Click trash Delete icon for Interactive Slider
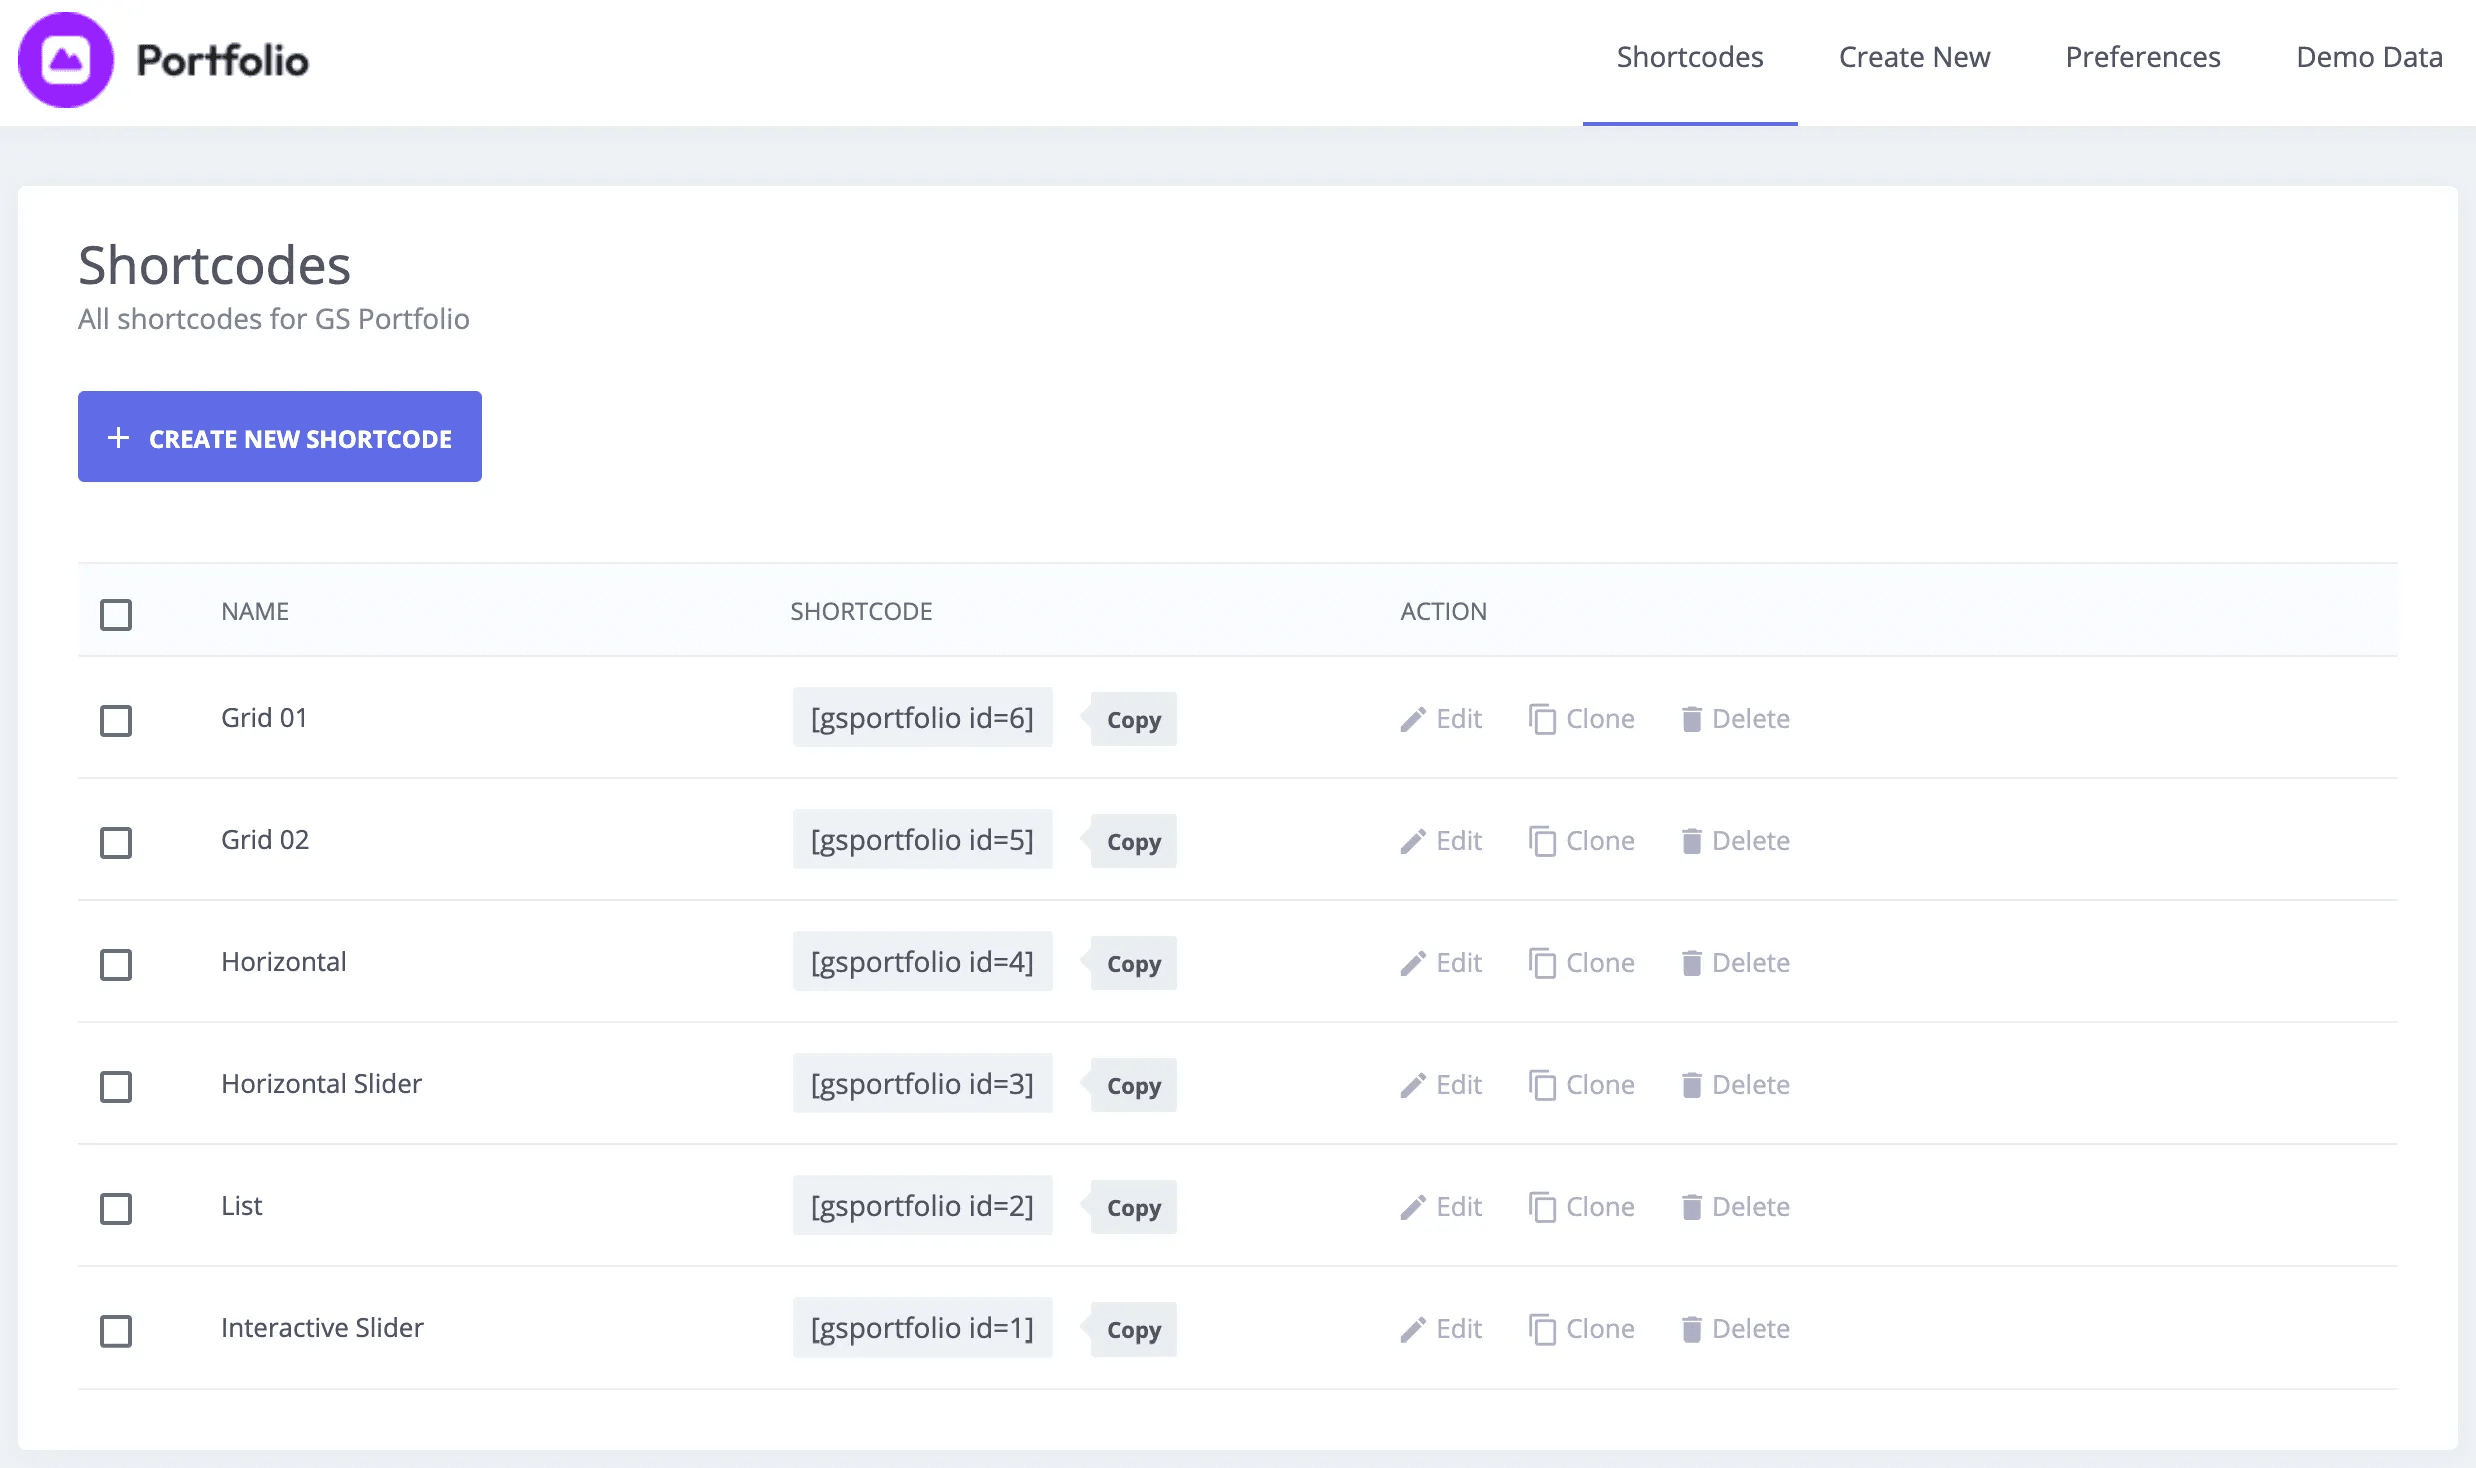The width and height of the screenshot is (2476, 1468). (x=1691, y=1329)
